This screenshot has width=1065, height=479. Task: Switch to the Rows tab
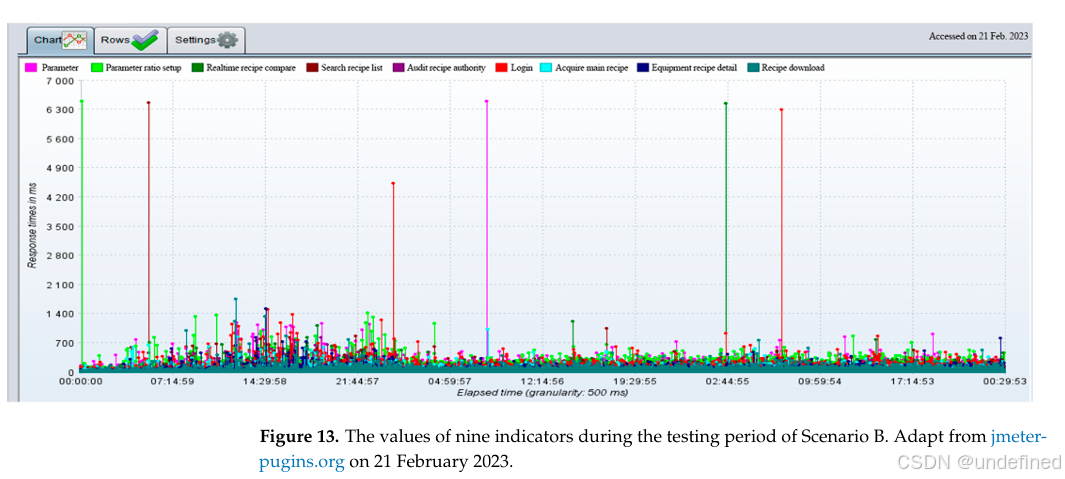[x=129, y=40]
